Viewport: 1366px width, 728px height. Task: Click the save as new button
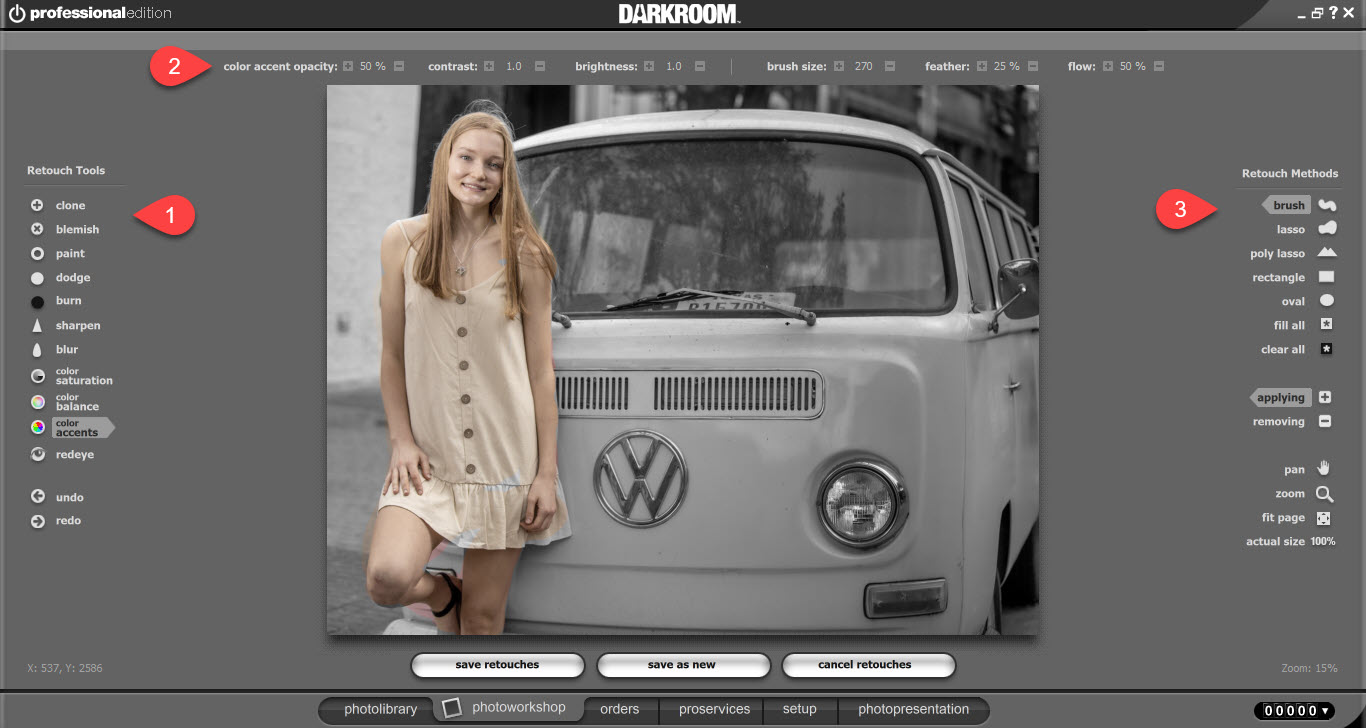(x=682, y=665)
